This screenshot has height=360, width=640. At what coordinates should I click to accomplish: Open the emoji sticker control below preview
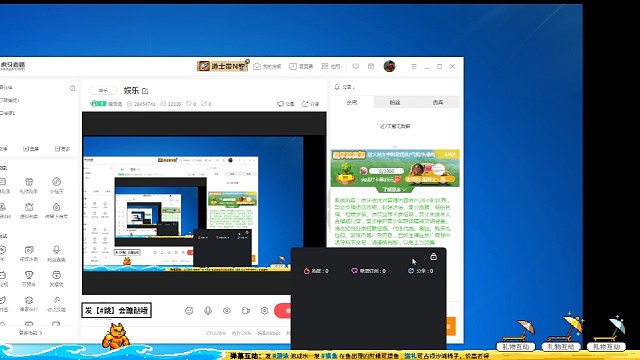tap(189, 311)
